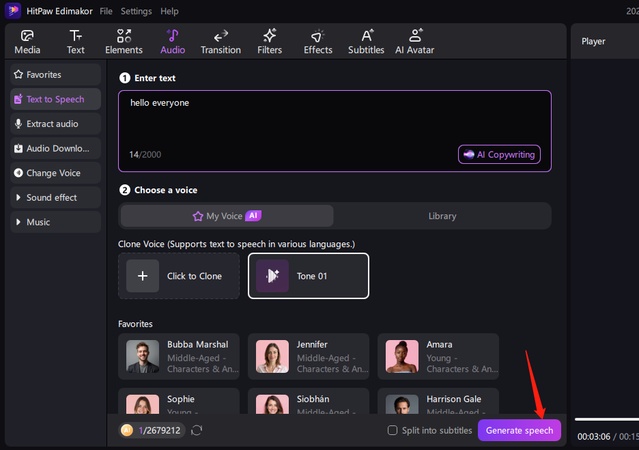This screenshot has height=450, width=639.
Task: Click the refresh credits icon
Action: (x=197, y=430)
